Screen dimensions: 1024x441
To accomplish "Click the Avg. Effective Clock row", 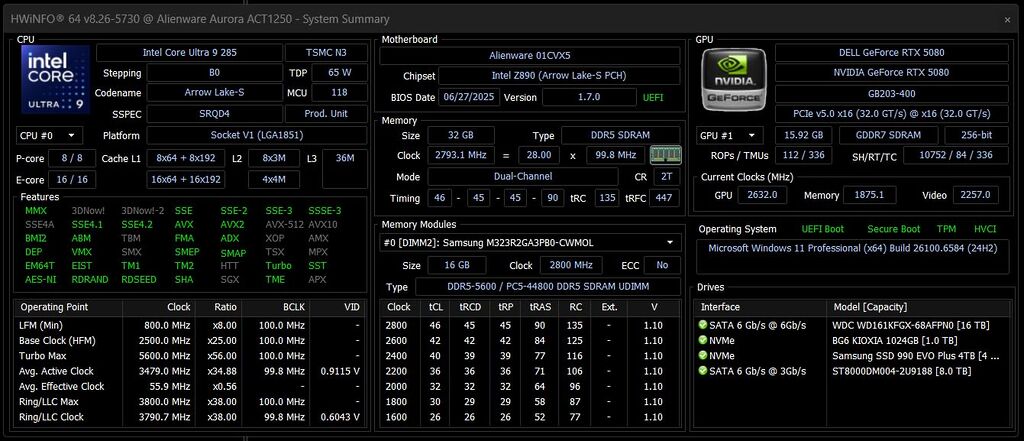I will coord(189,386).
